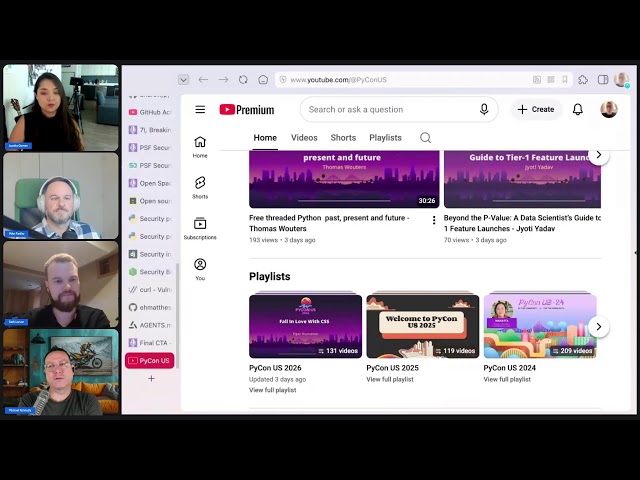This screenshot has height=480, width=640.
Task: Click the browser address bar URL
Action: pos(339,80)
